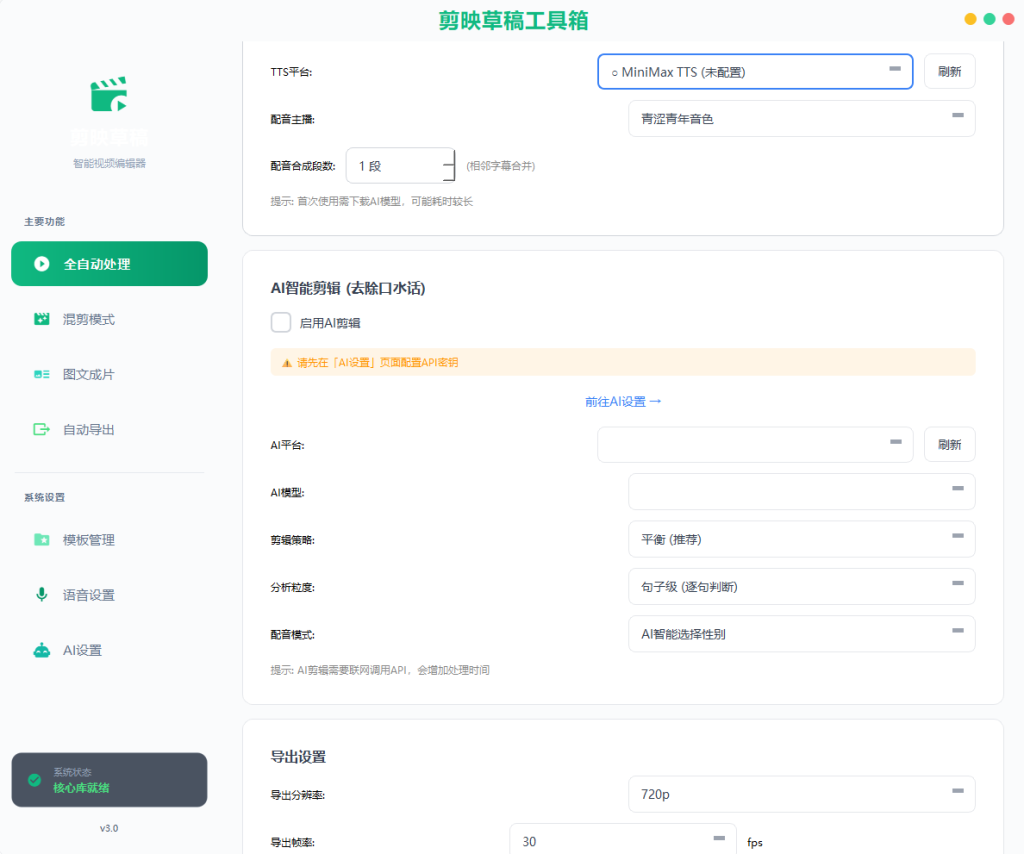Open the TTS平台 MiniMax TTS dropdown
The width and height of the screenshot is (1024, 854).
click(755, 72)
